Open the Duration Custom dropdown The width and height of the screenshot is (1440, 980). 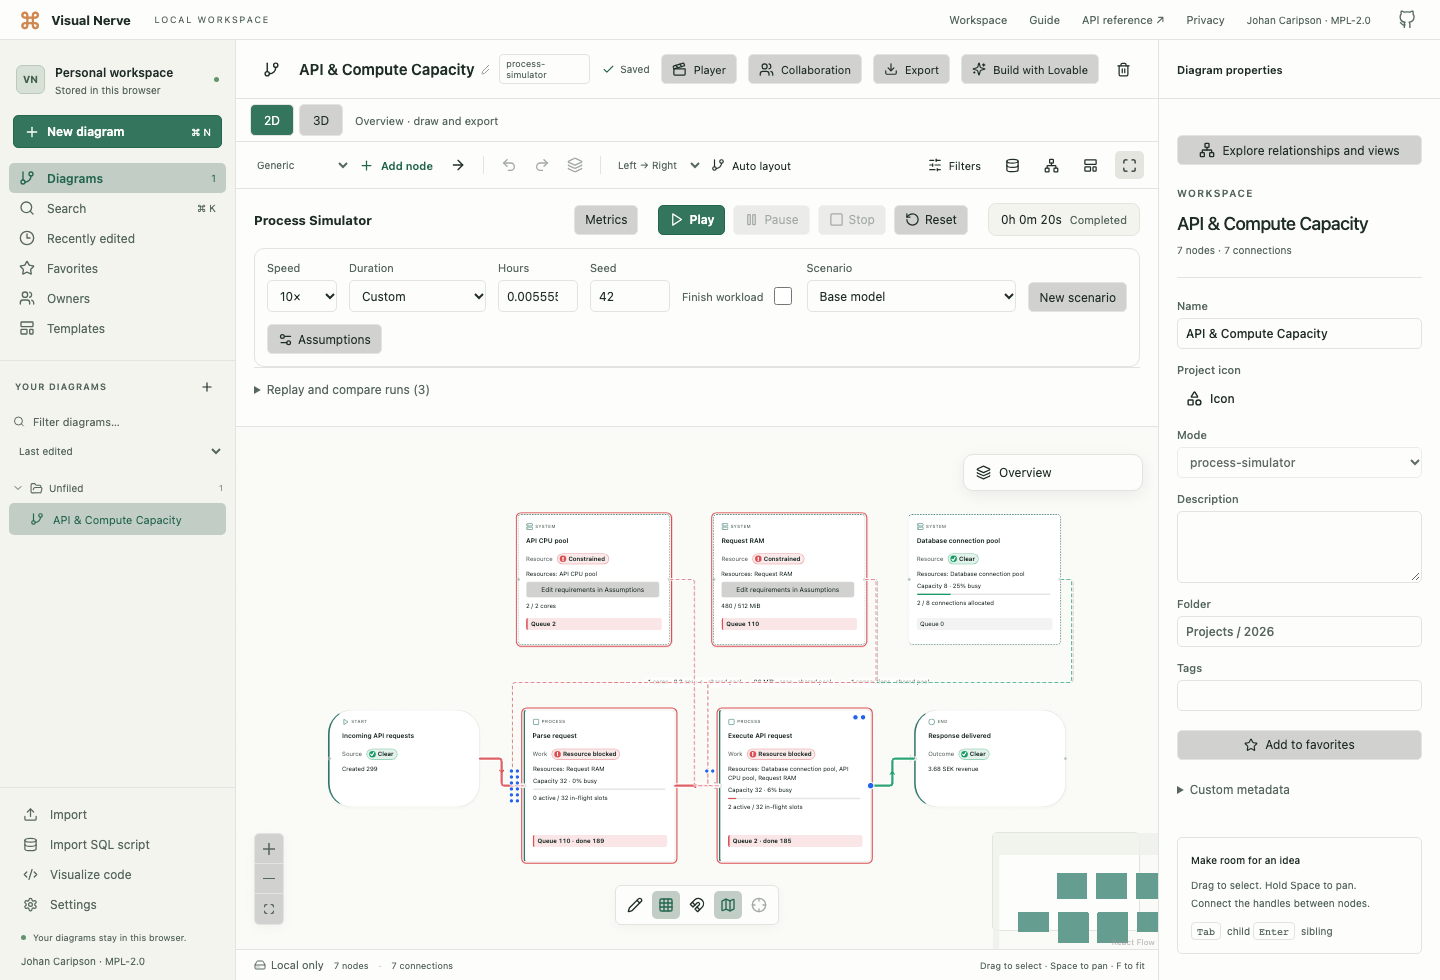[417, 296]
